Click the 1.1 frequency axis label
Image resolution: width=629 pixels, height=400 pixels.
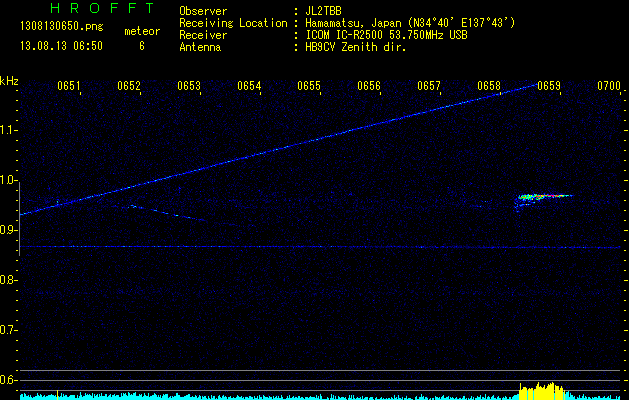tap(9, 130)
